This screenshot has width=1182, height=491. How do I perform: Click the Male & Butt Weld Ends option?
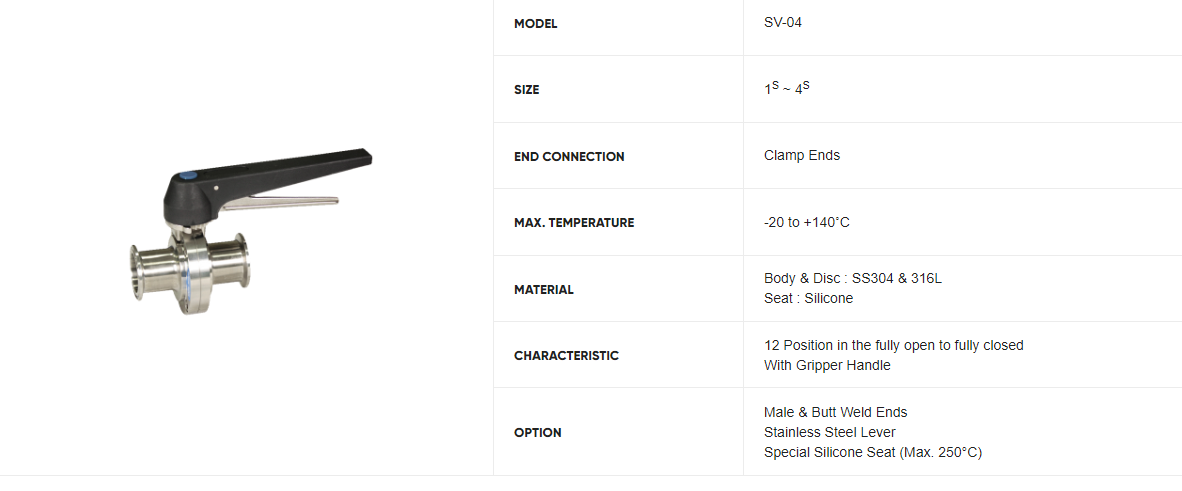835,412
